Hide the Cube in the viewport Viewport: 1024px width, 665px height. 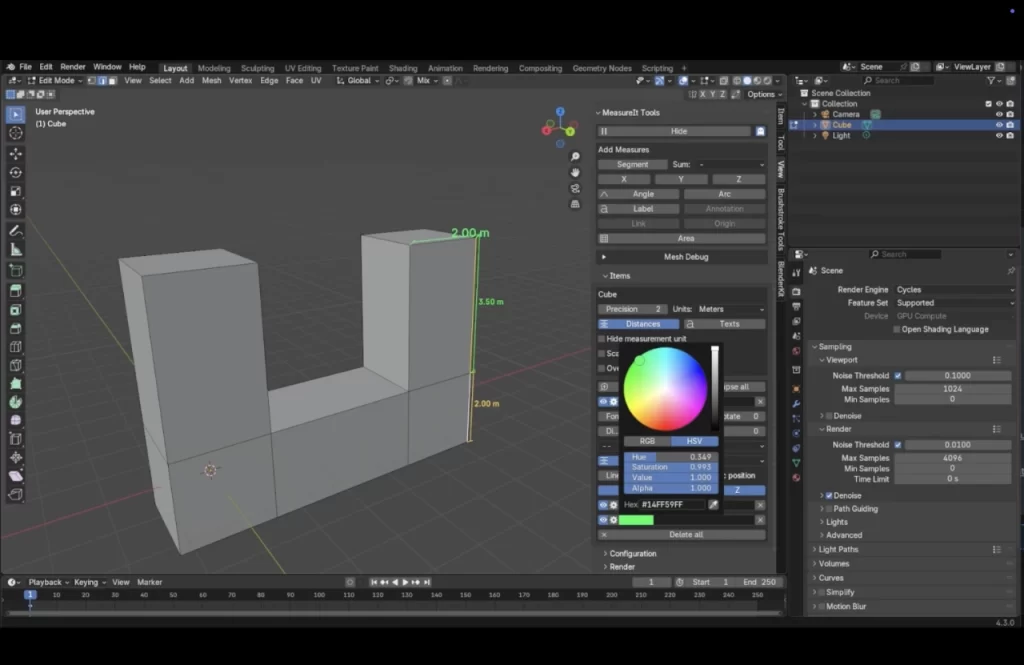tap(1000, 125)
